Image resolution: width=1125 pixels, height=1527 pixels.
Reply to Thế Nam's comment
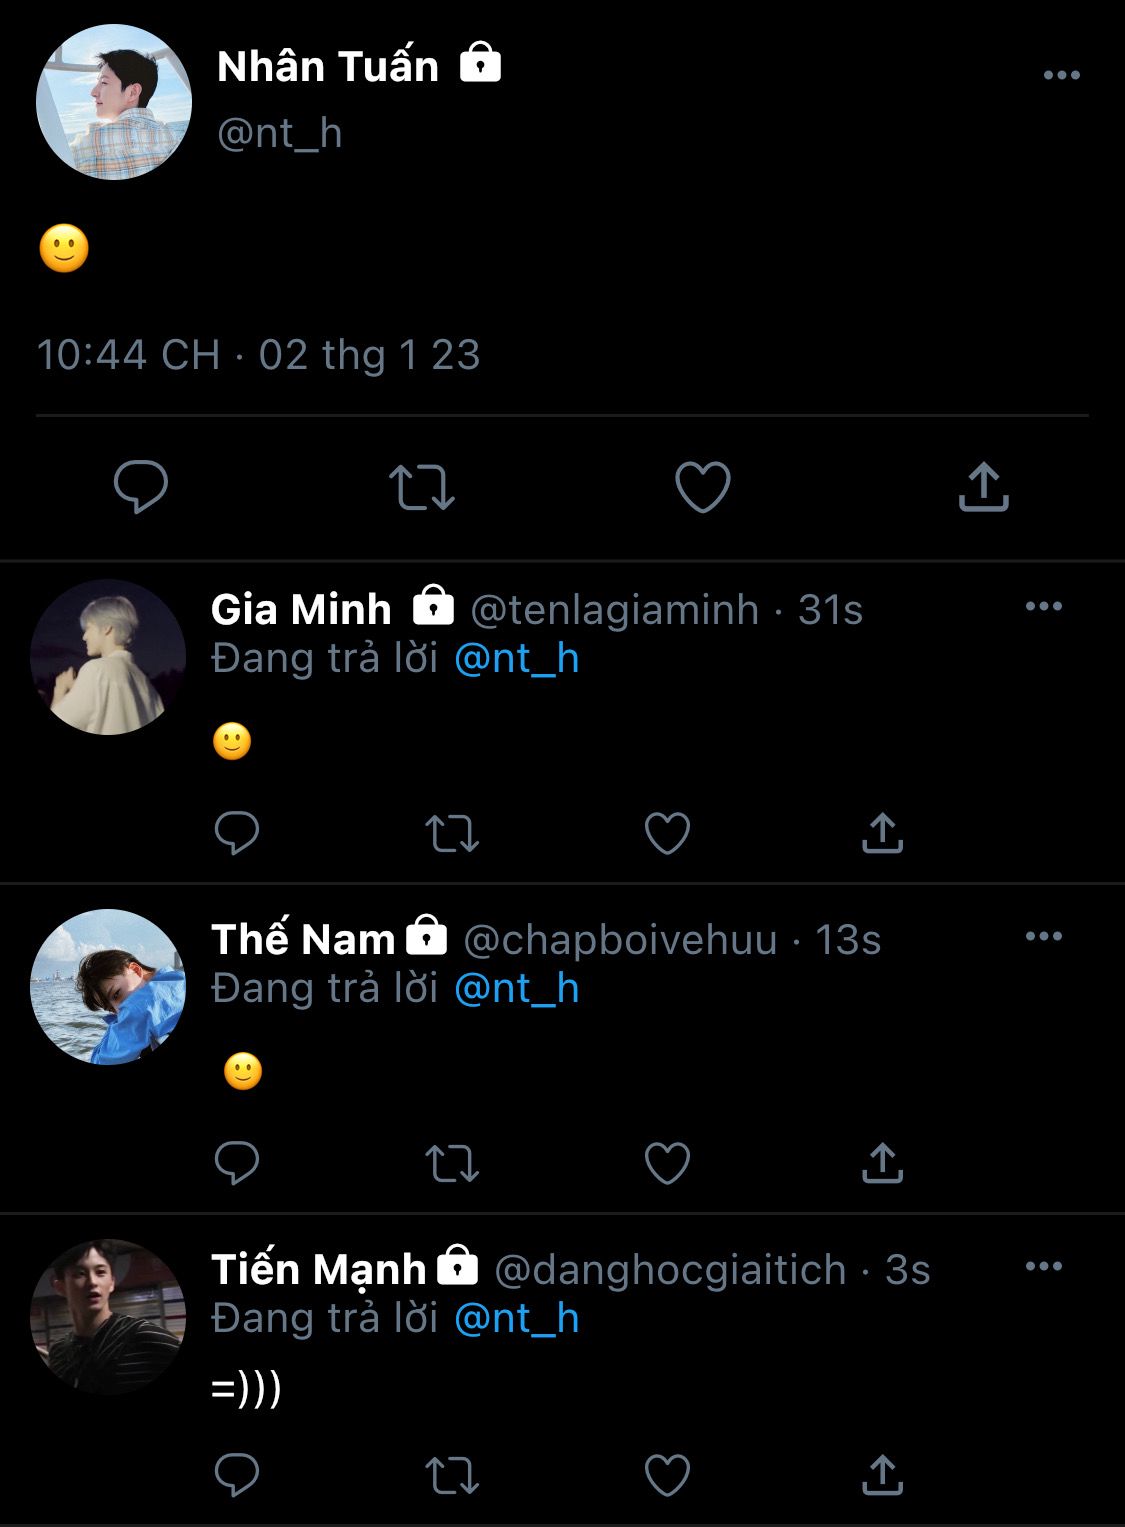click(237, 1163)
